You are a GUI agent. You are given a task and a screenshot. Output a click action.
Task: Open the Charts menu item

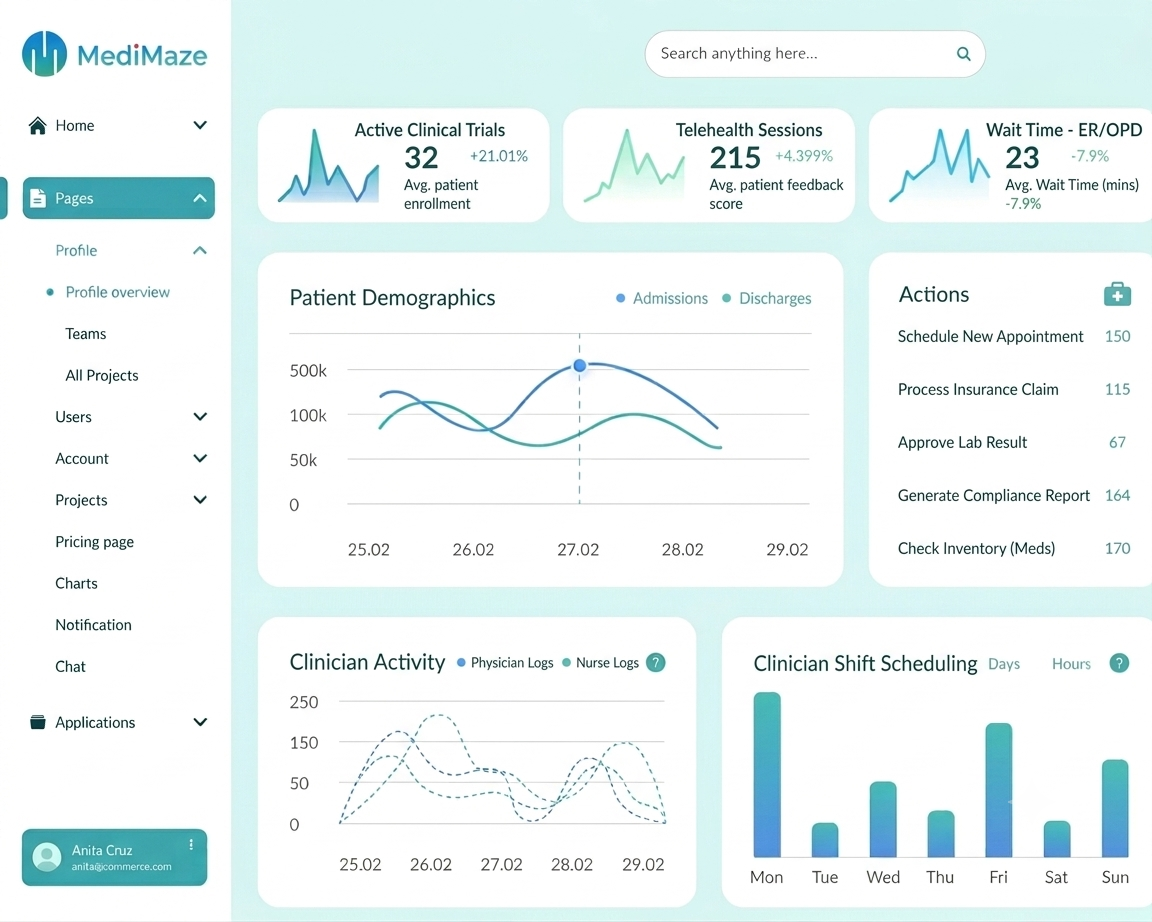pos(76,583)
